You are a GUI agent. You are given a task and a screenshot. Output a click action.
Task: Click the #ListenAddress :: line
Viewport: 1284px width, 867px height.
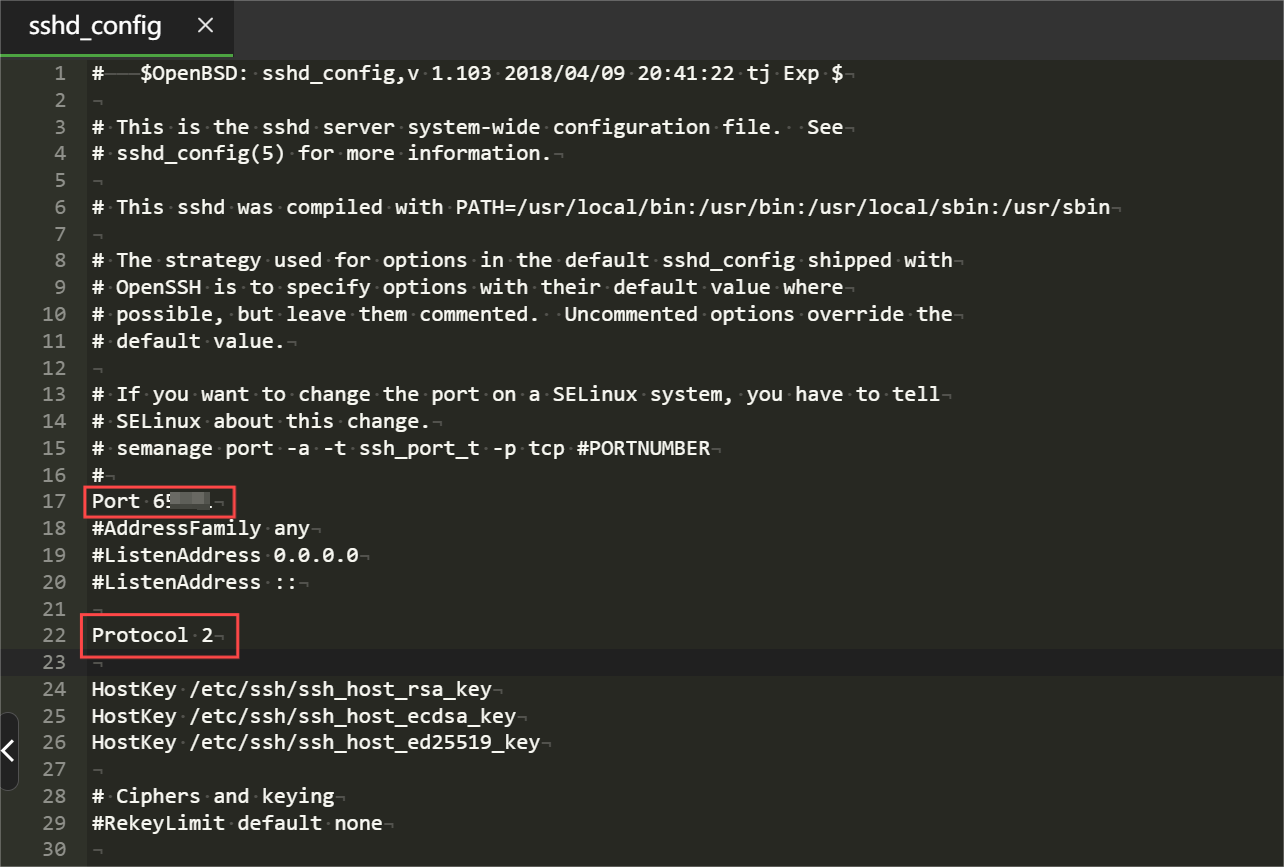194,582
